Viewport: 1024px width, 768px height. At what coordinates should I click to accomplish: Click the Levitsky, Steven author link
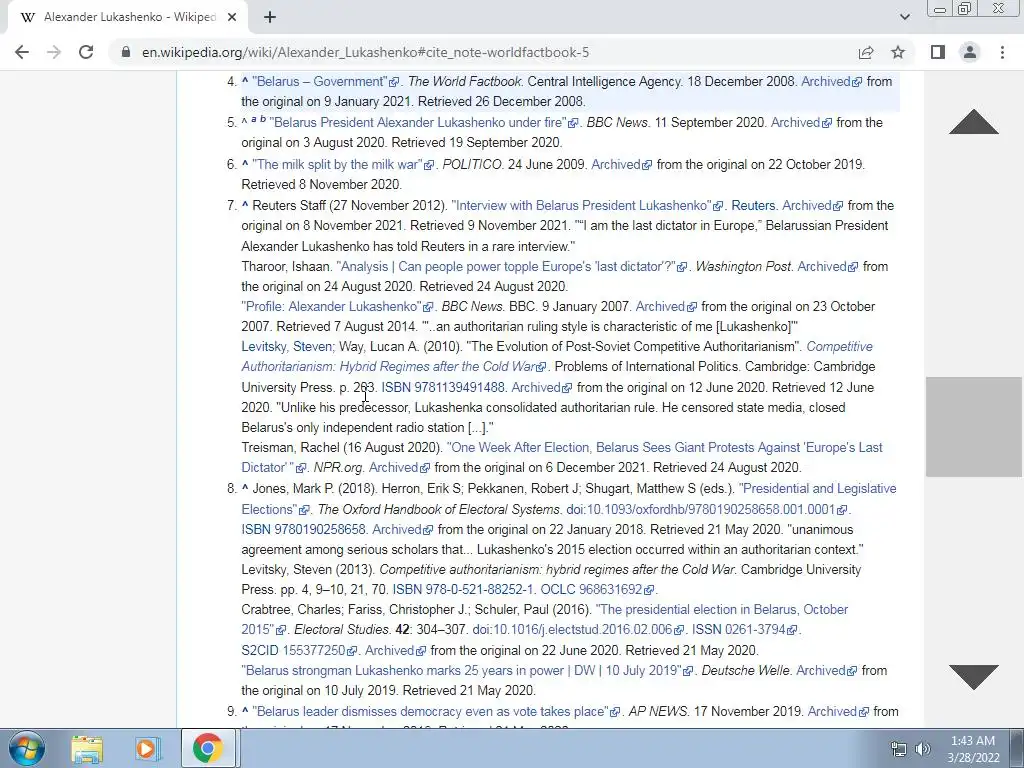287,347
